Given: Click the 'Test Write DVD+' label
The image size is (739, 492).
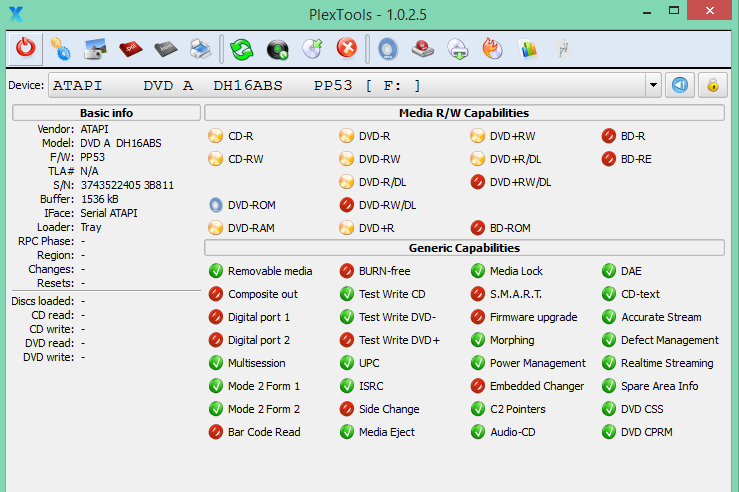Looking at the screenshot, I should [x=399, y=340].
